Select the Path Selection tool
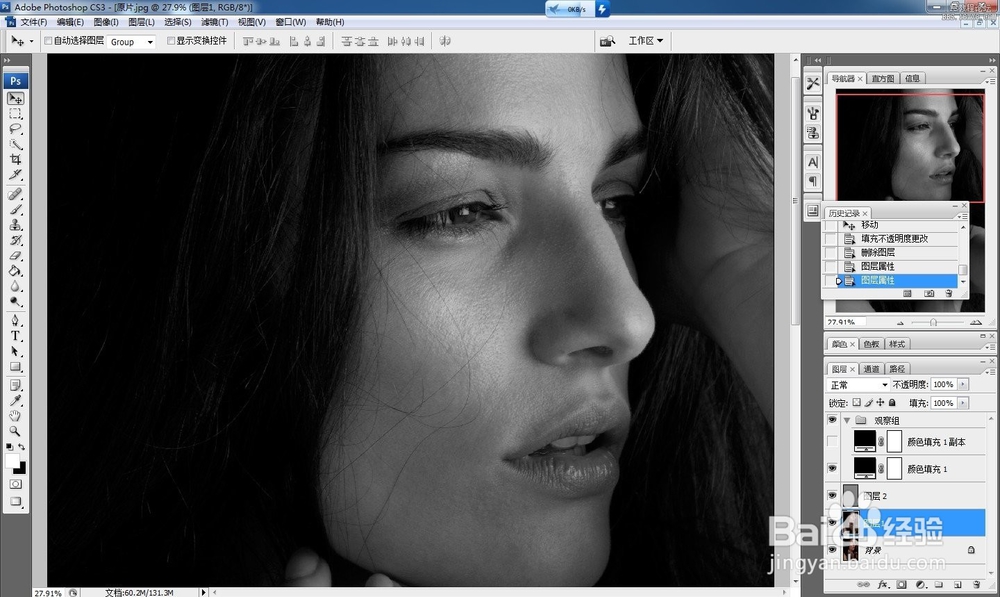1000x597 pixels. pyautogui.click(x=15, y=351)
